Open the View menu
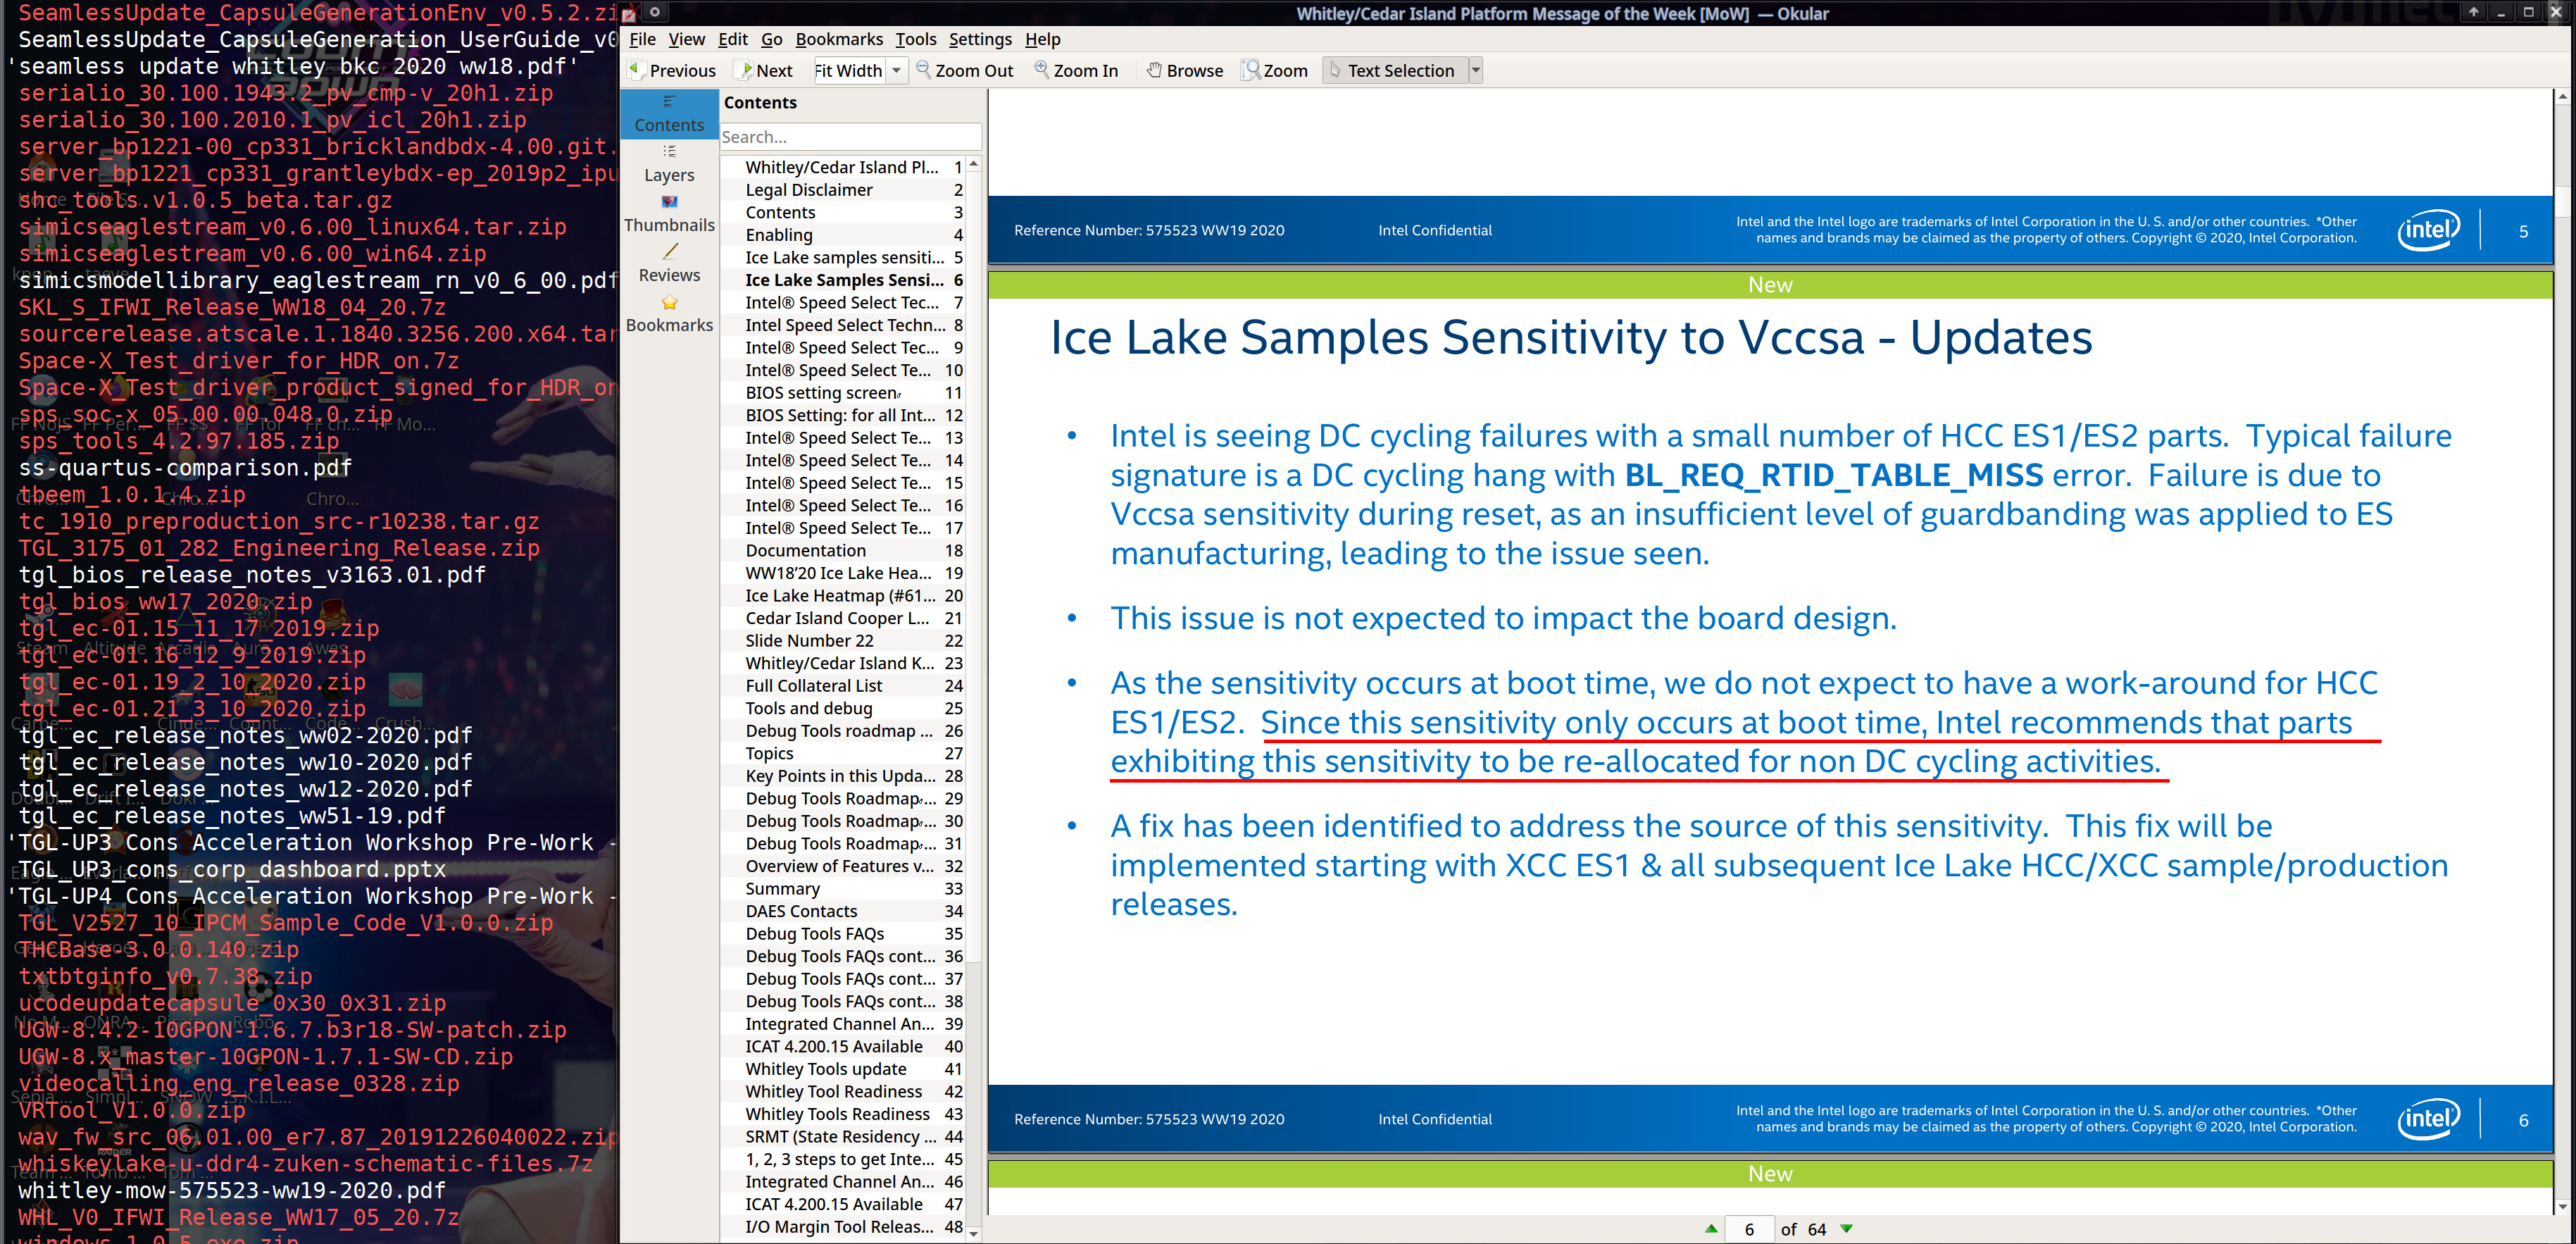Viewport: 2576px width, 1244px height. [x=687, y=38]
